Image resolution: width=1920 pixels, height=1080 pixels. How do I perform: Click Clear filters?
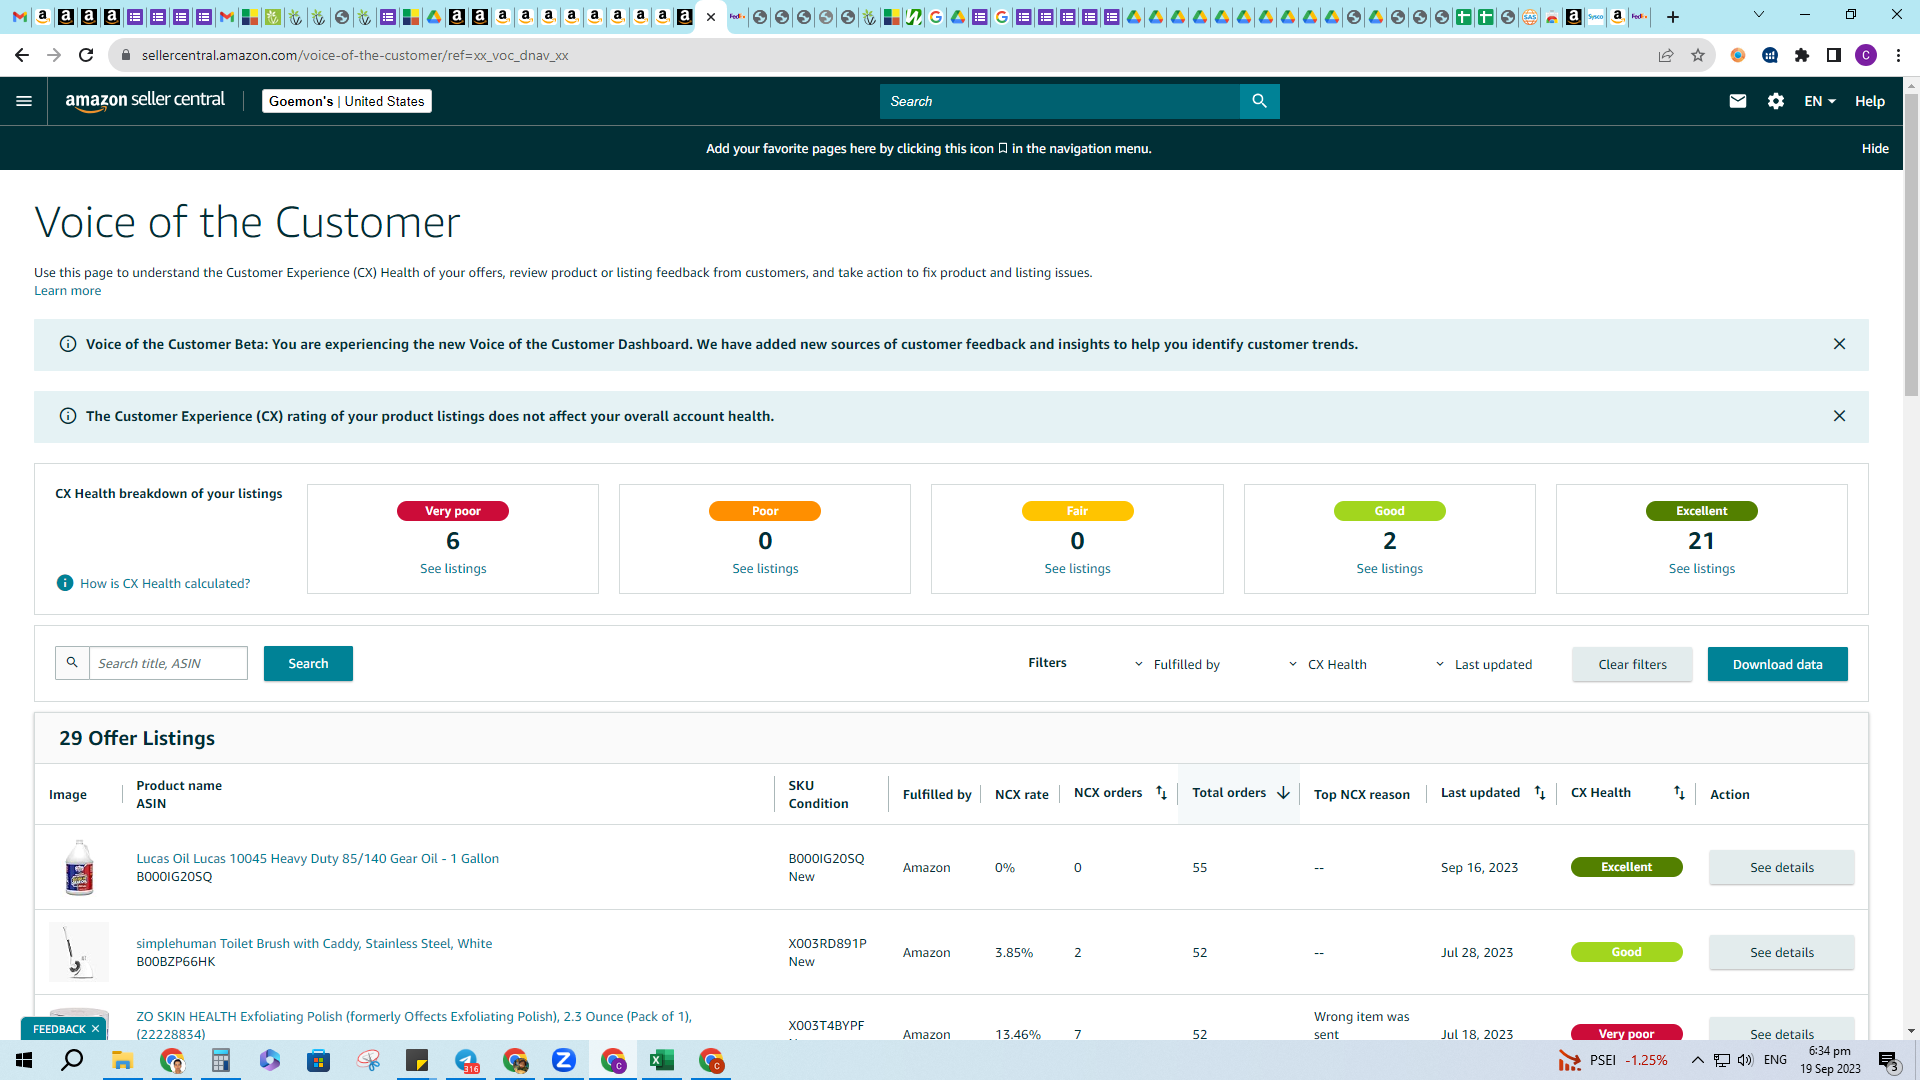click(1632, 664)
